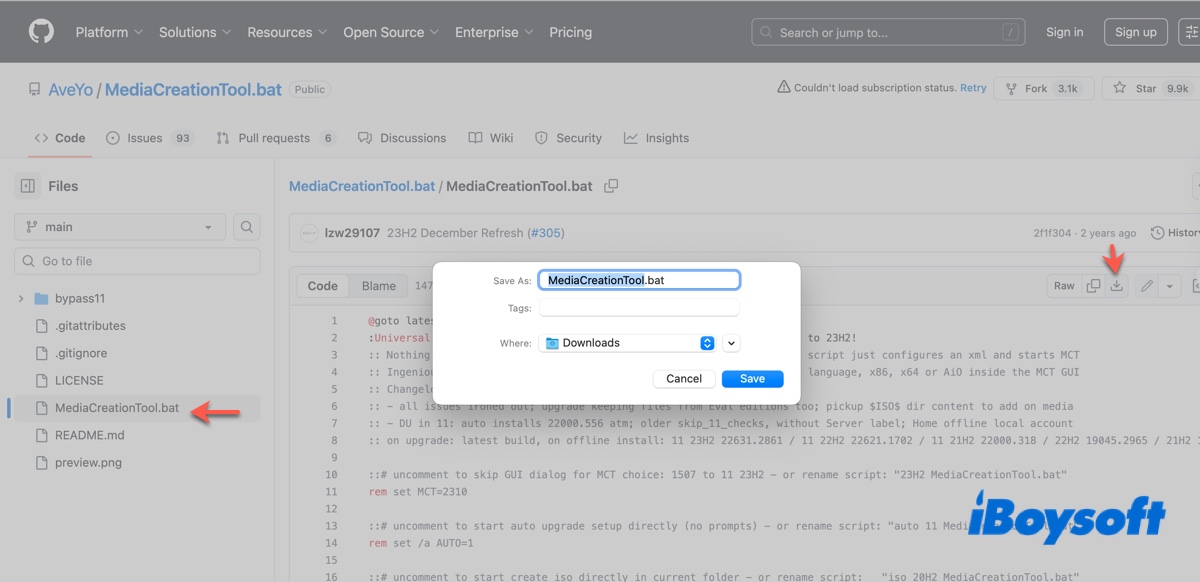This screenshot has width=1200, height=582.
Task: Open the Where Downloads location dropdown
Action: click(x=627, y=342)
